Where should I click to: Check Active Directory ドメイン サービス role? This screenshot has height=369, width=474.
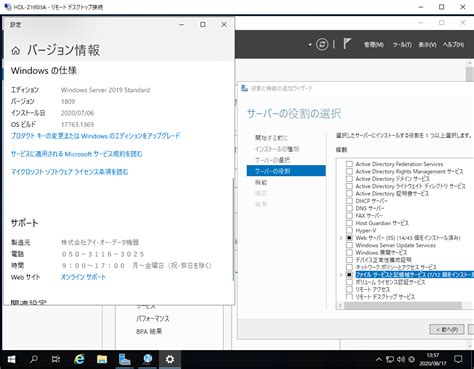coord(349,179)
